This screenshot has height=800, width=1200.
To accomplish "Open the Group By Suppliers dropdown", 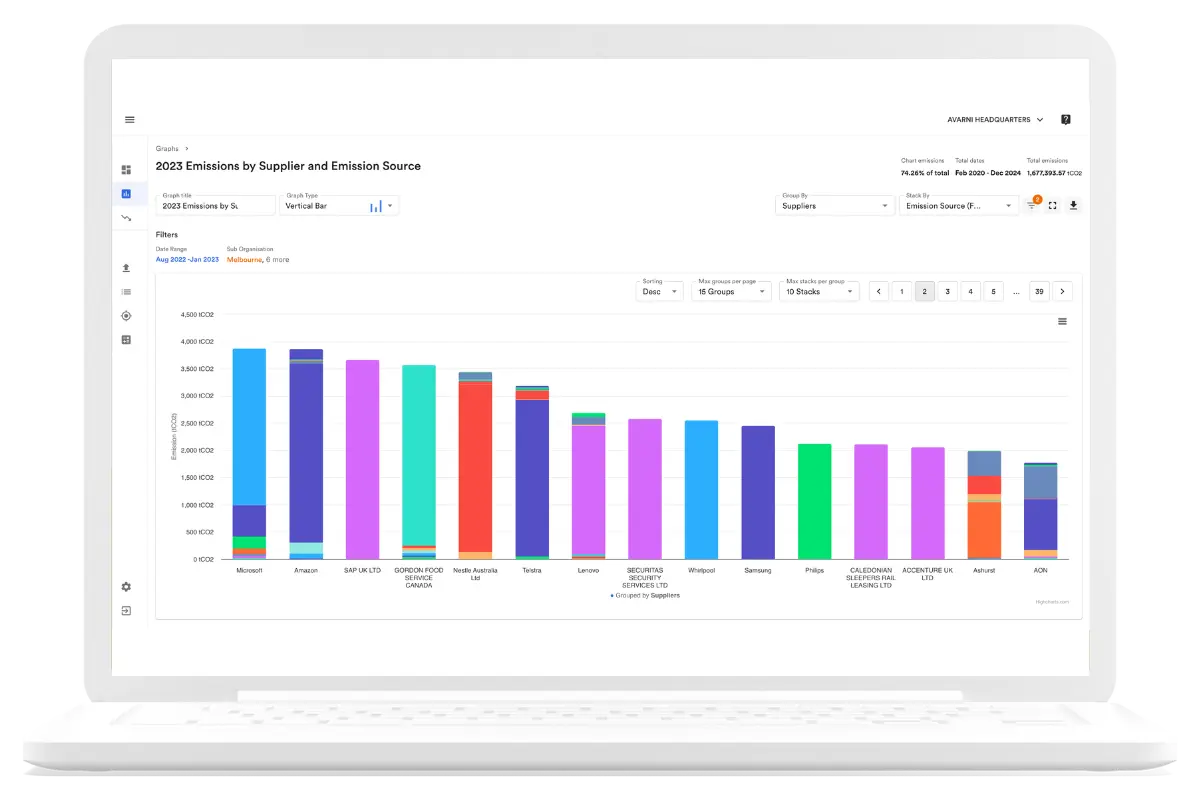I will tap(835, 205).
